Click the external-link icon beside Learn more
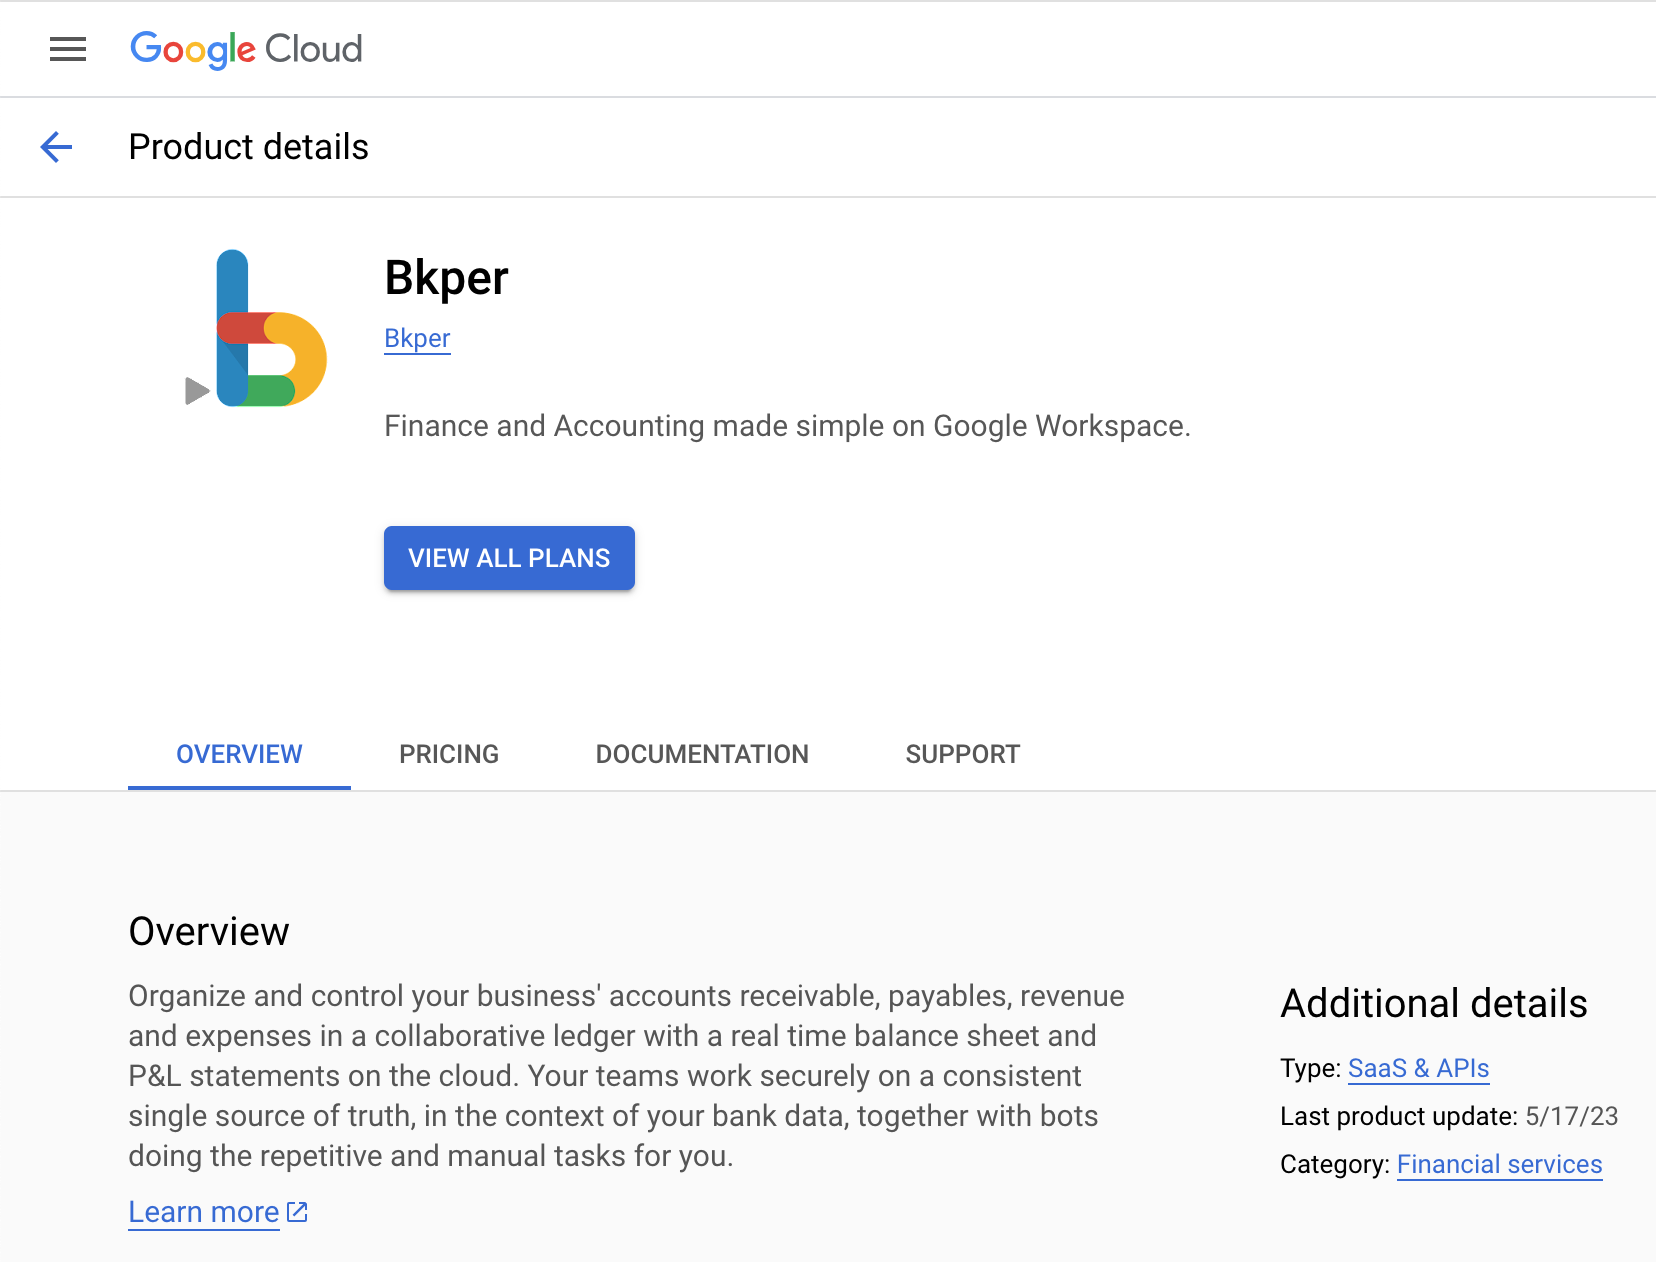 [295, 1211]
